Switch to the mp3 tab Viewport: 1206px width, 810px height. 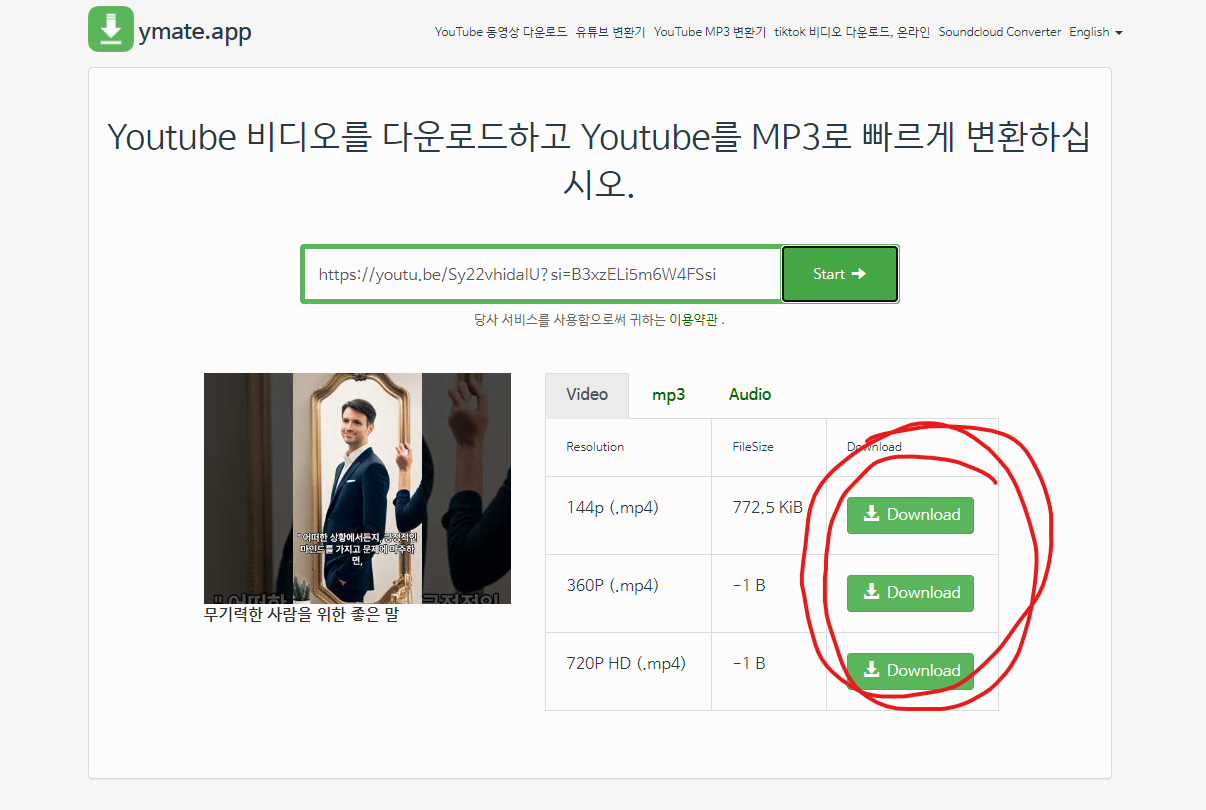668,395
